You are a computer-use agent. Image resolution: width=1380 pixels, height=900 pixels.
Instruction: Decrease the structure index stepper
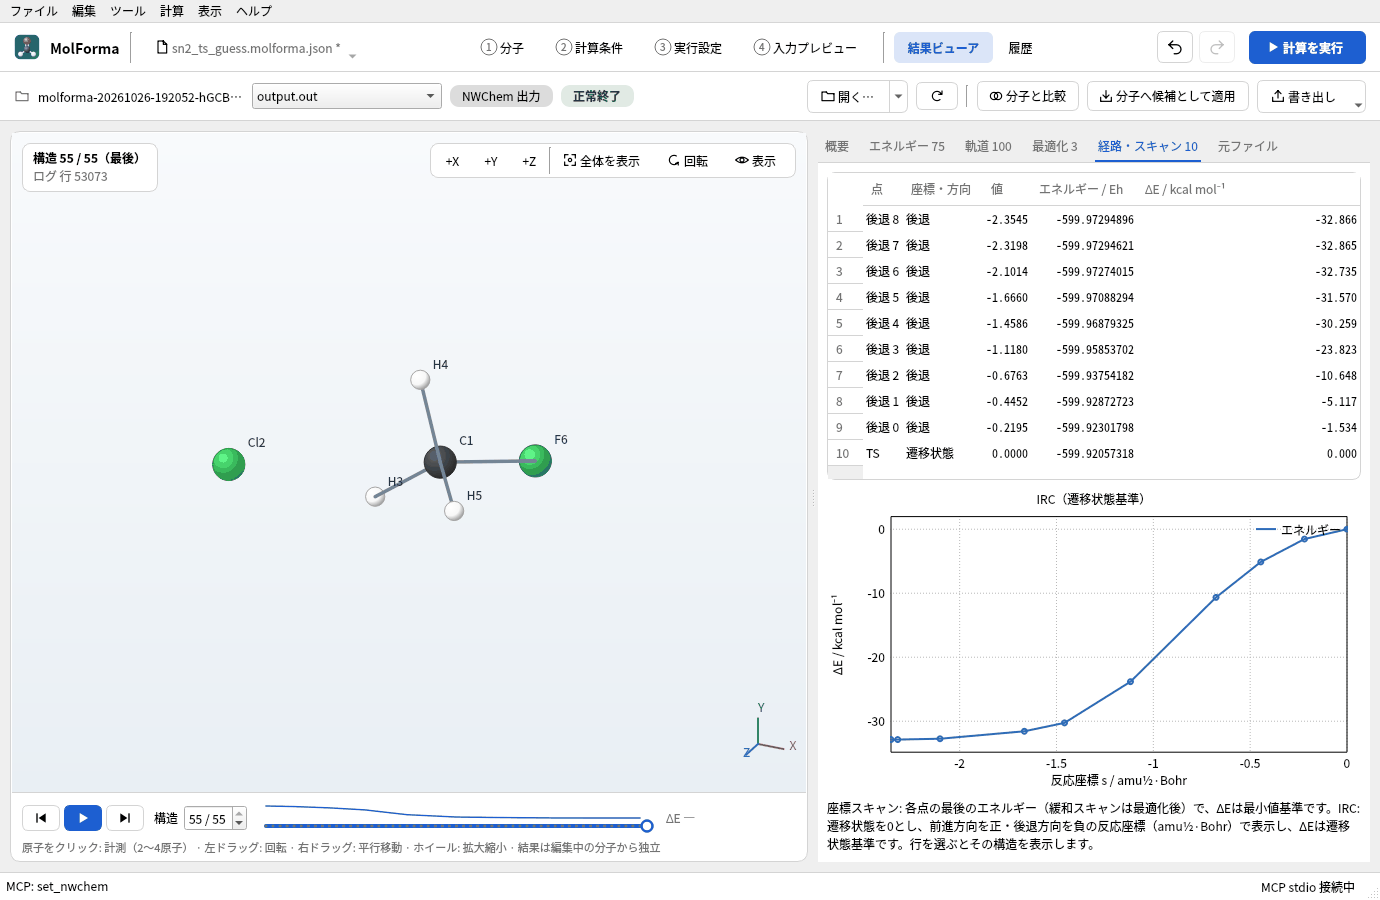[239, 824]
